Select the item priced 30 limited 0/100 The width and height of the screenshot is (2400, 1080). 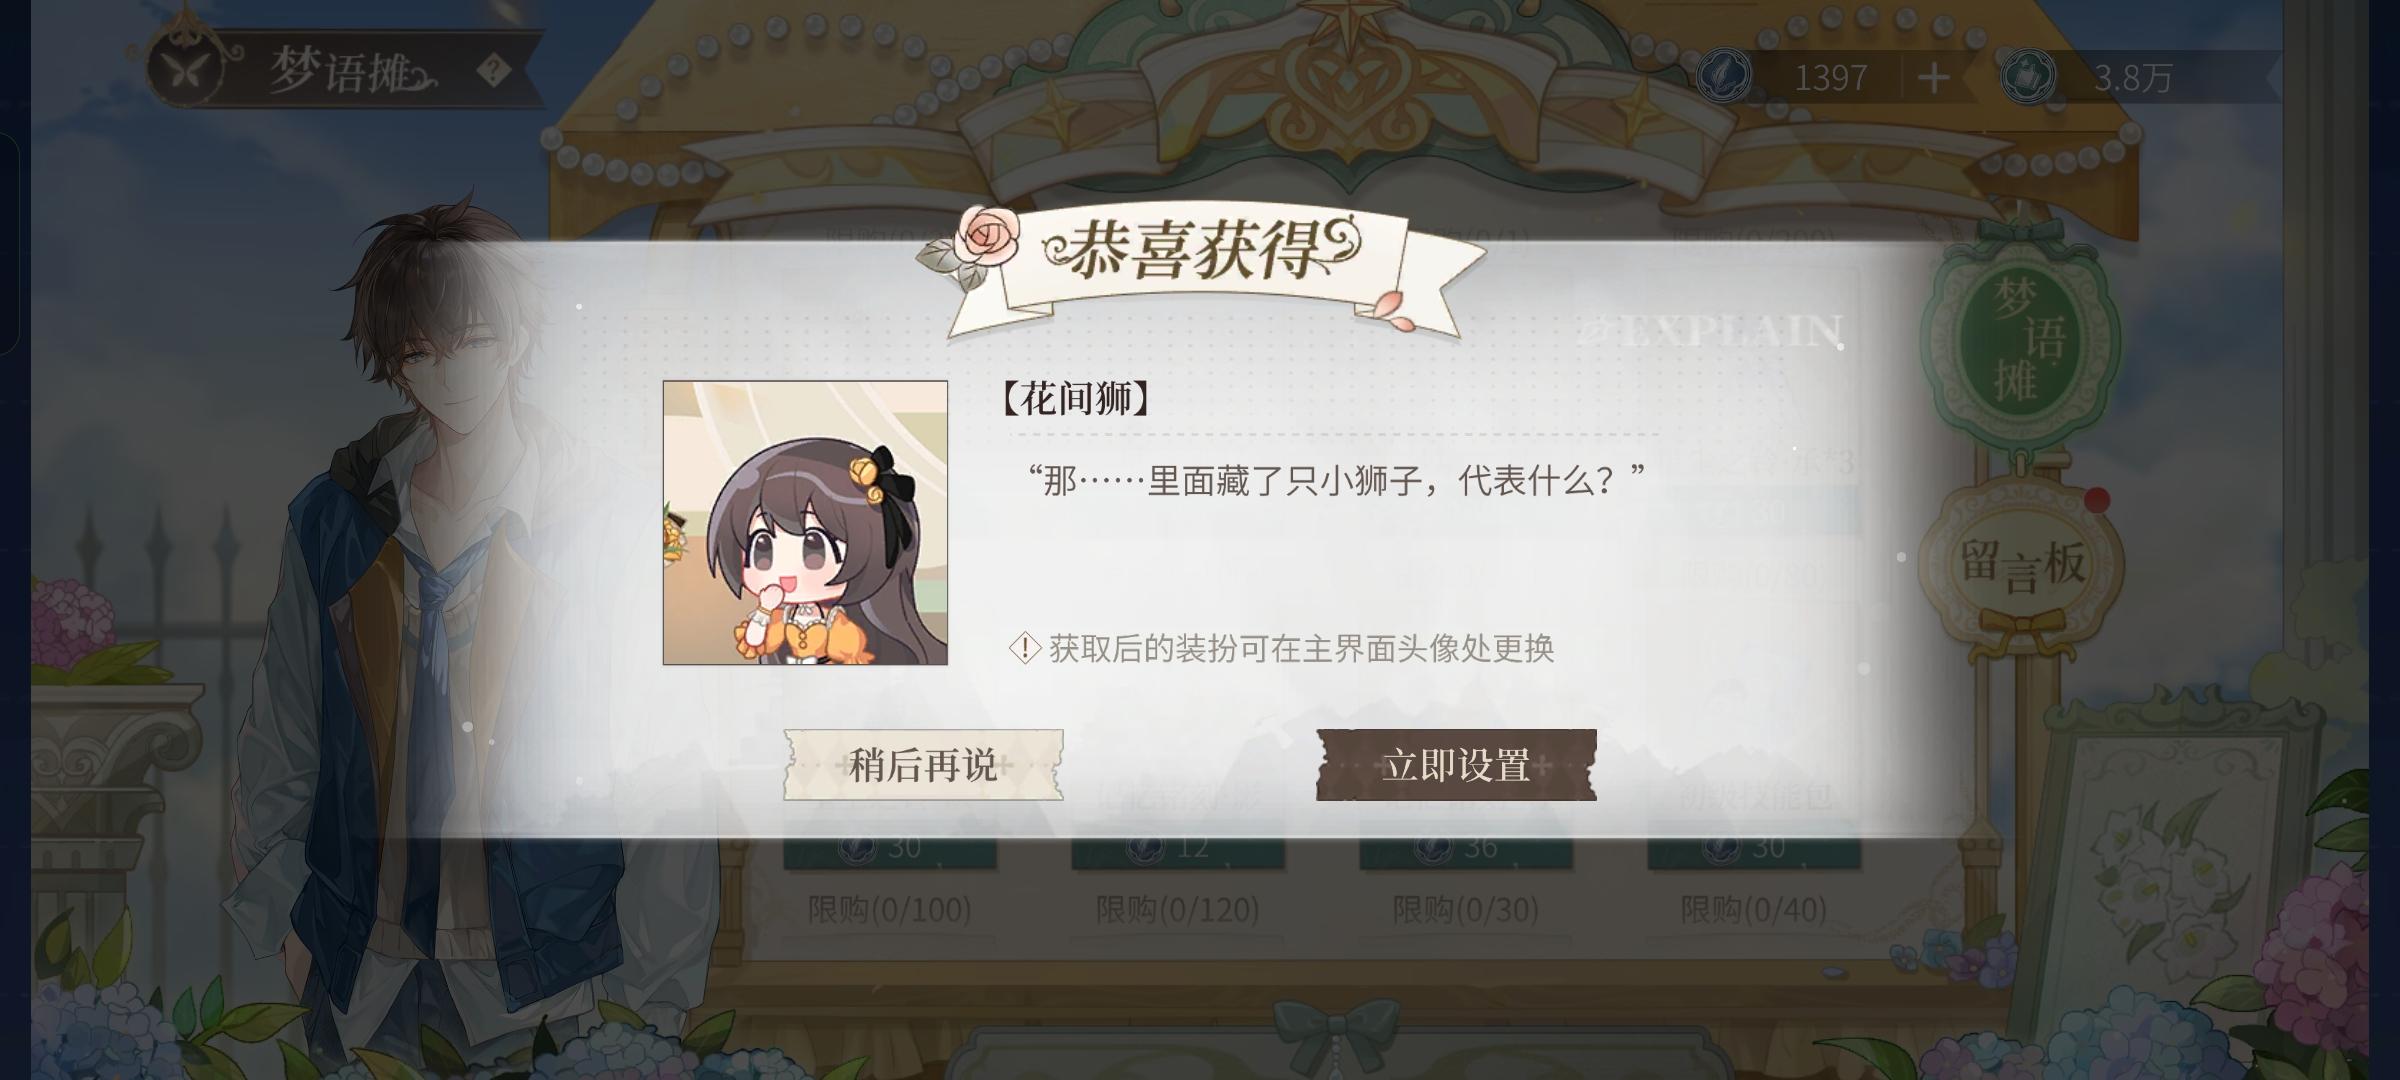890,880
